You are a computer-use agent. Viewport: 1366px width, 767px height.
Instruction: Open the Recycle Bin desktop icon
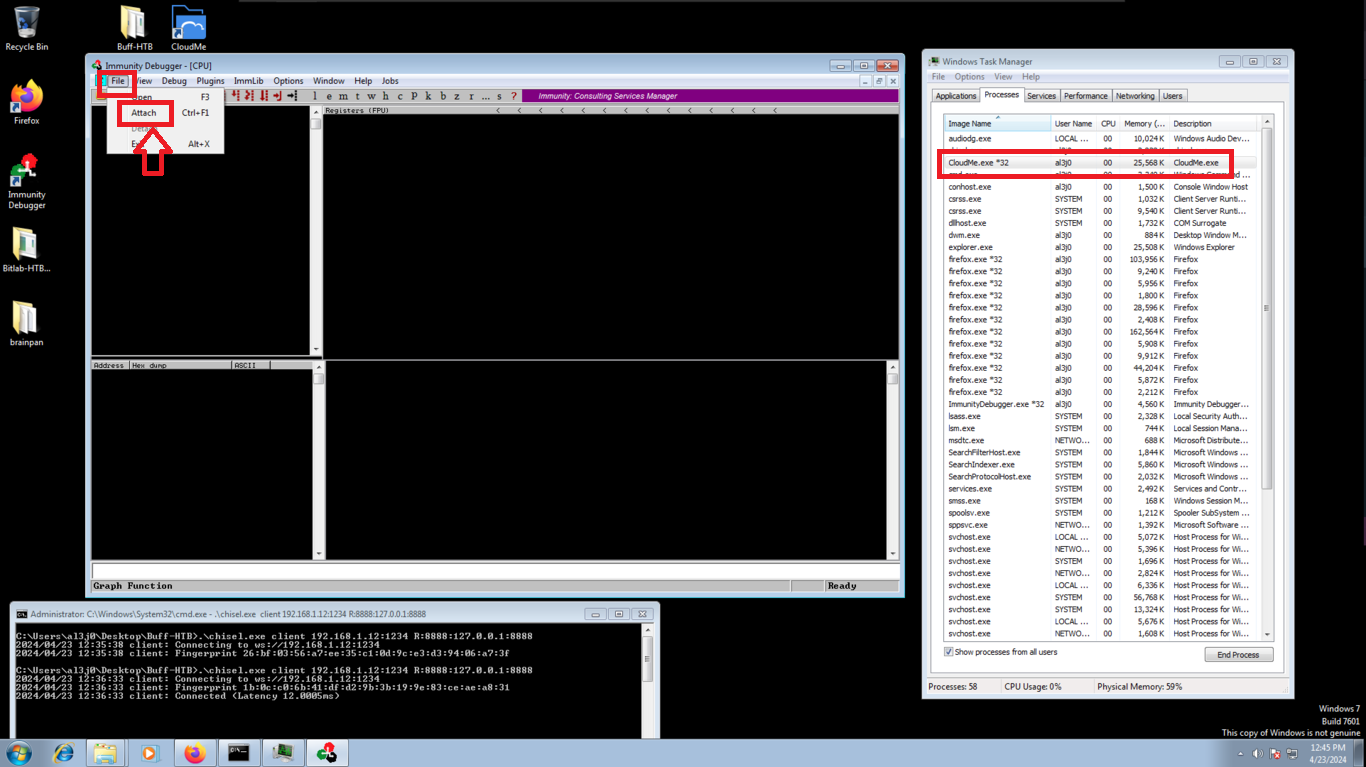pyautogui.click(x=27, y=28)
